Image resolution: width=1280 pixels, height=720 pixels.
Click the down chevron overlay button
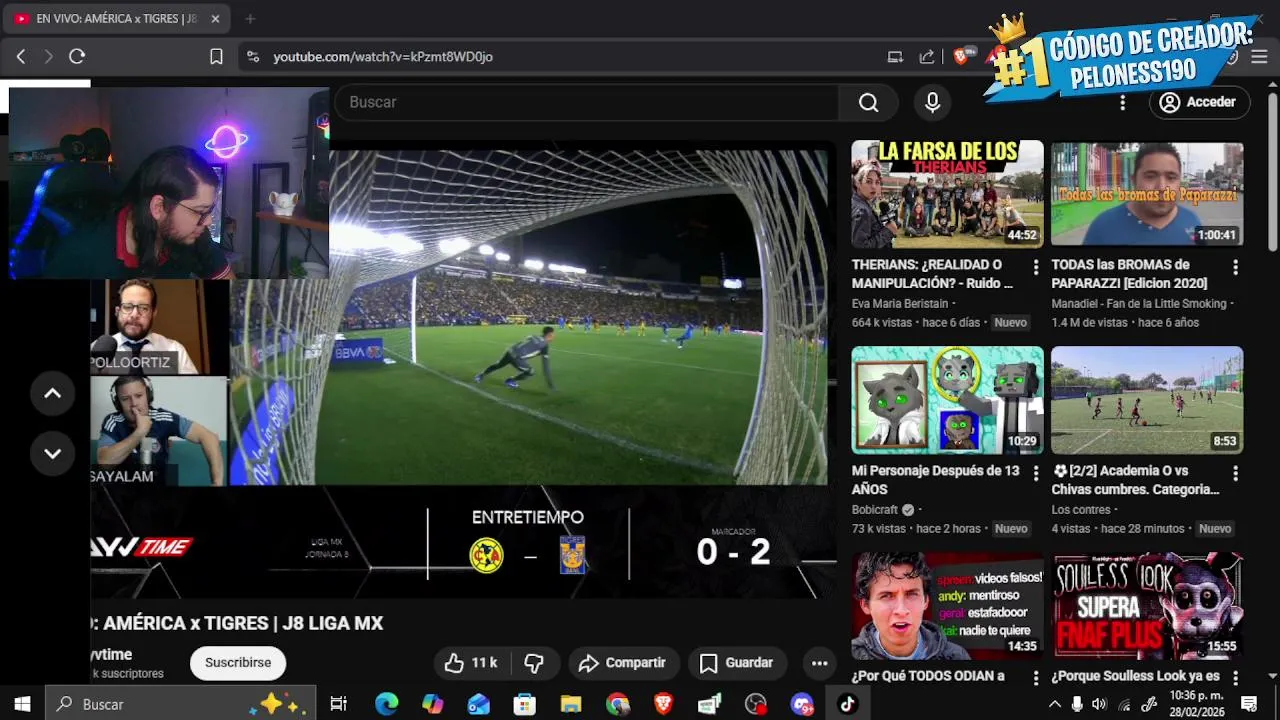[53, 453]
